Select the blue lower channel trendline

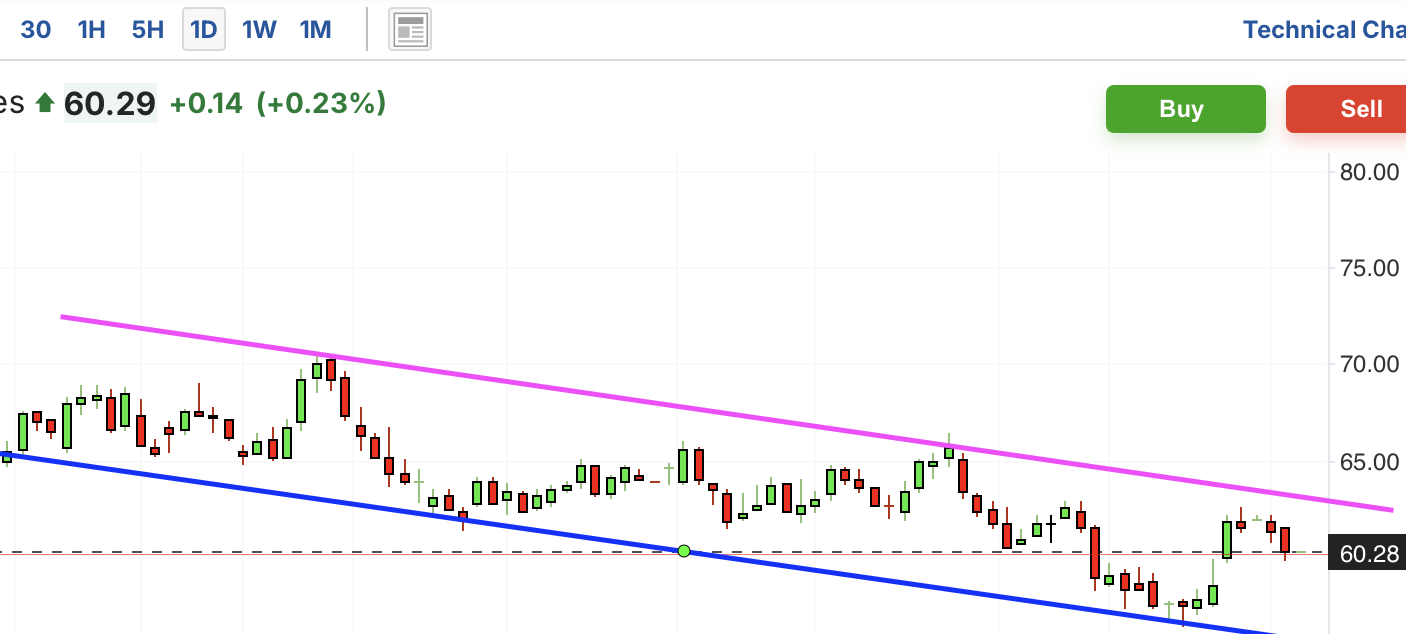point(640,544)
